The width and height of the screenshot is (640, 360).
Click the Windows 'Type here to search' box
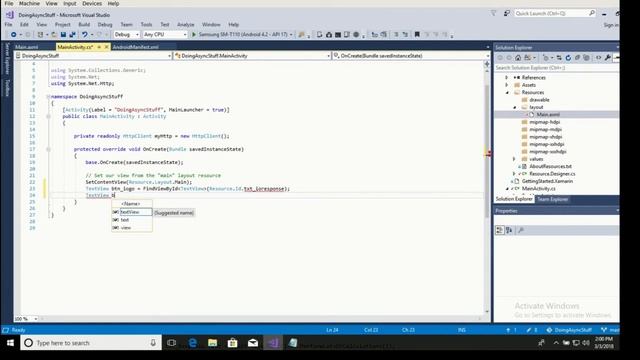click(x=91, y=343)
